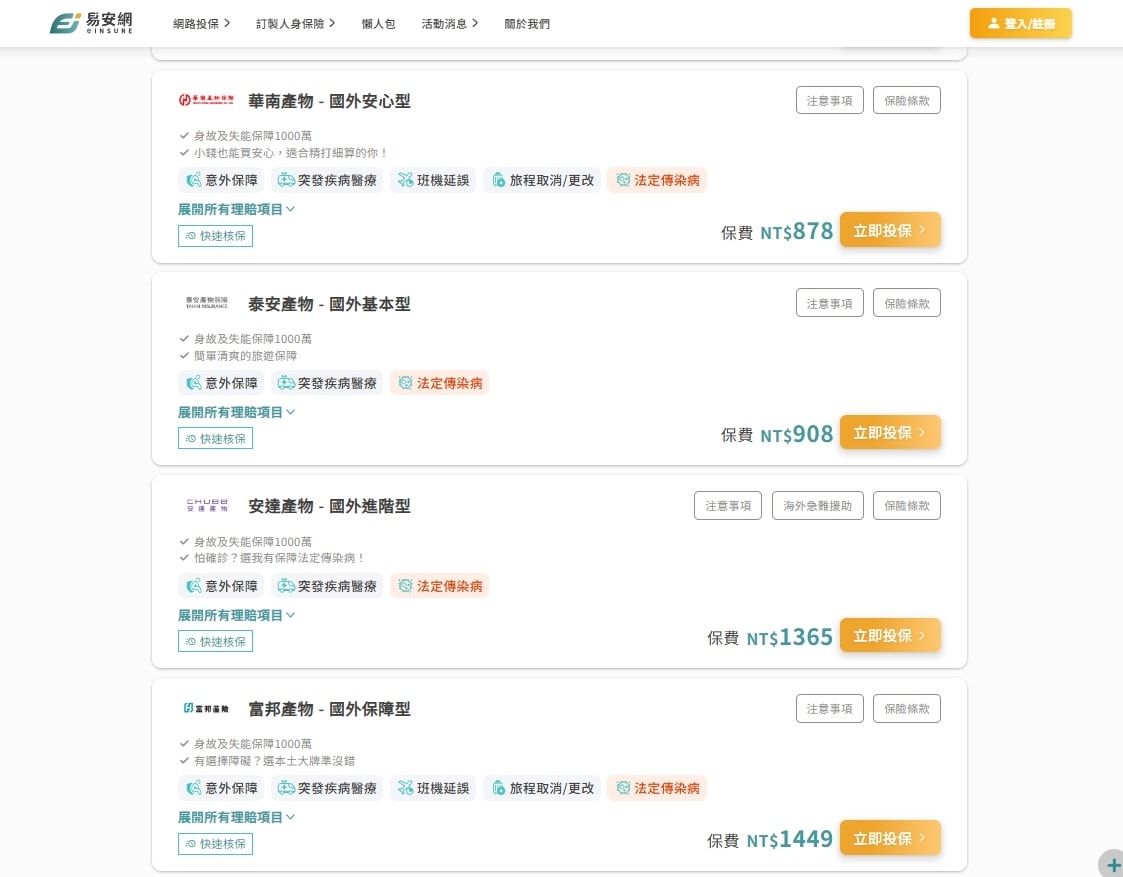This screenshot has width=1123, height=877.
Task: Select 突發疾病醫療 tag in 安達產物 card
Action: tap(327, 586)
